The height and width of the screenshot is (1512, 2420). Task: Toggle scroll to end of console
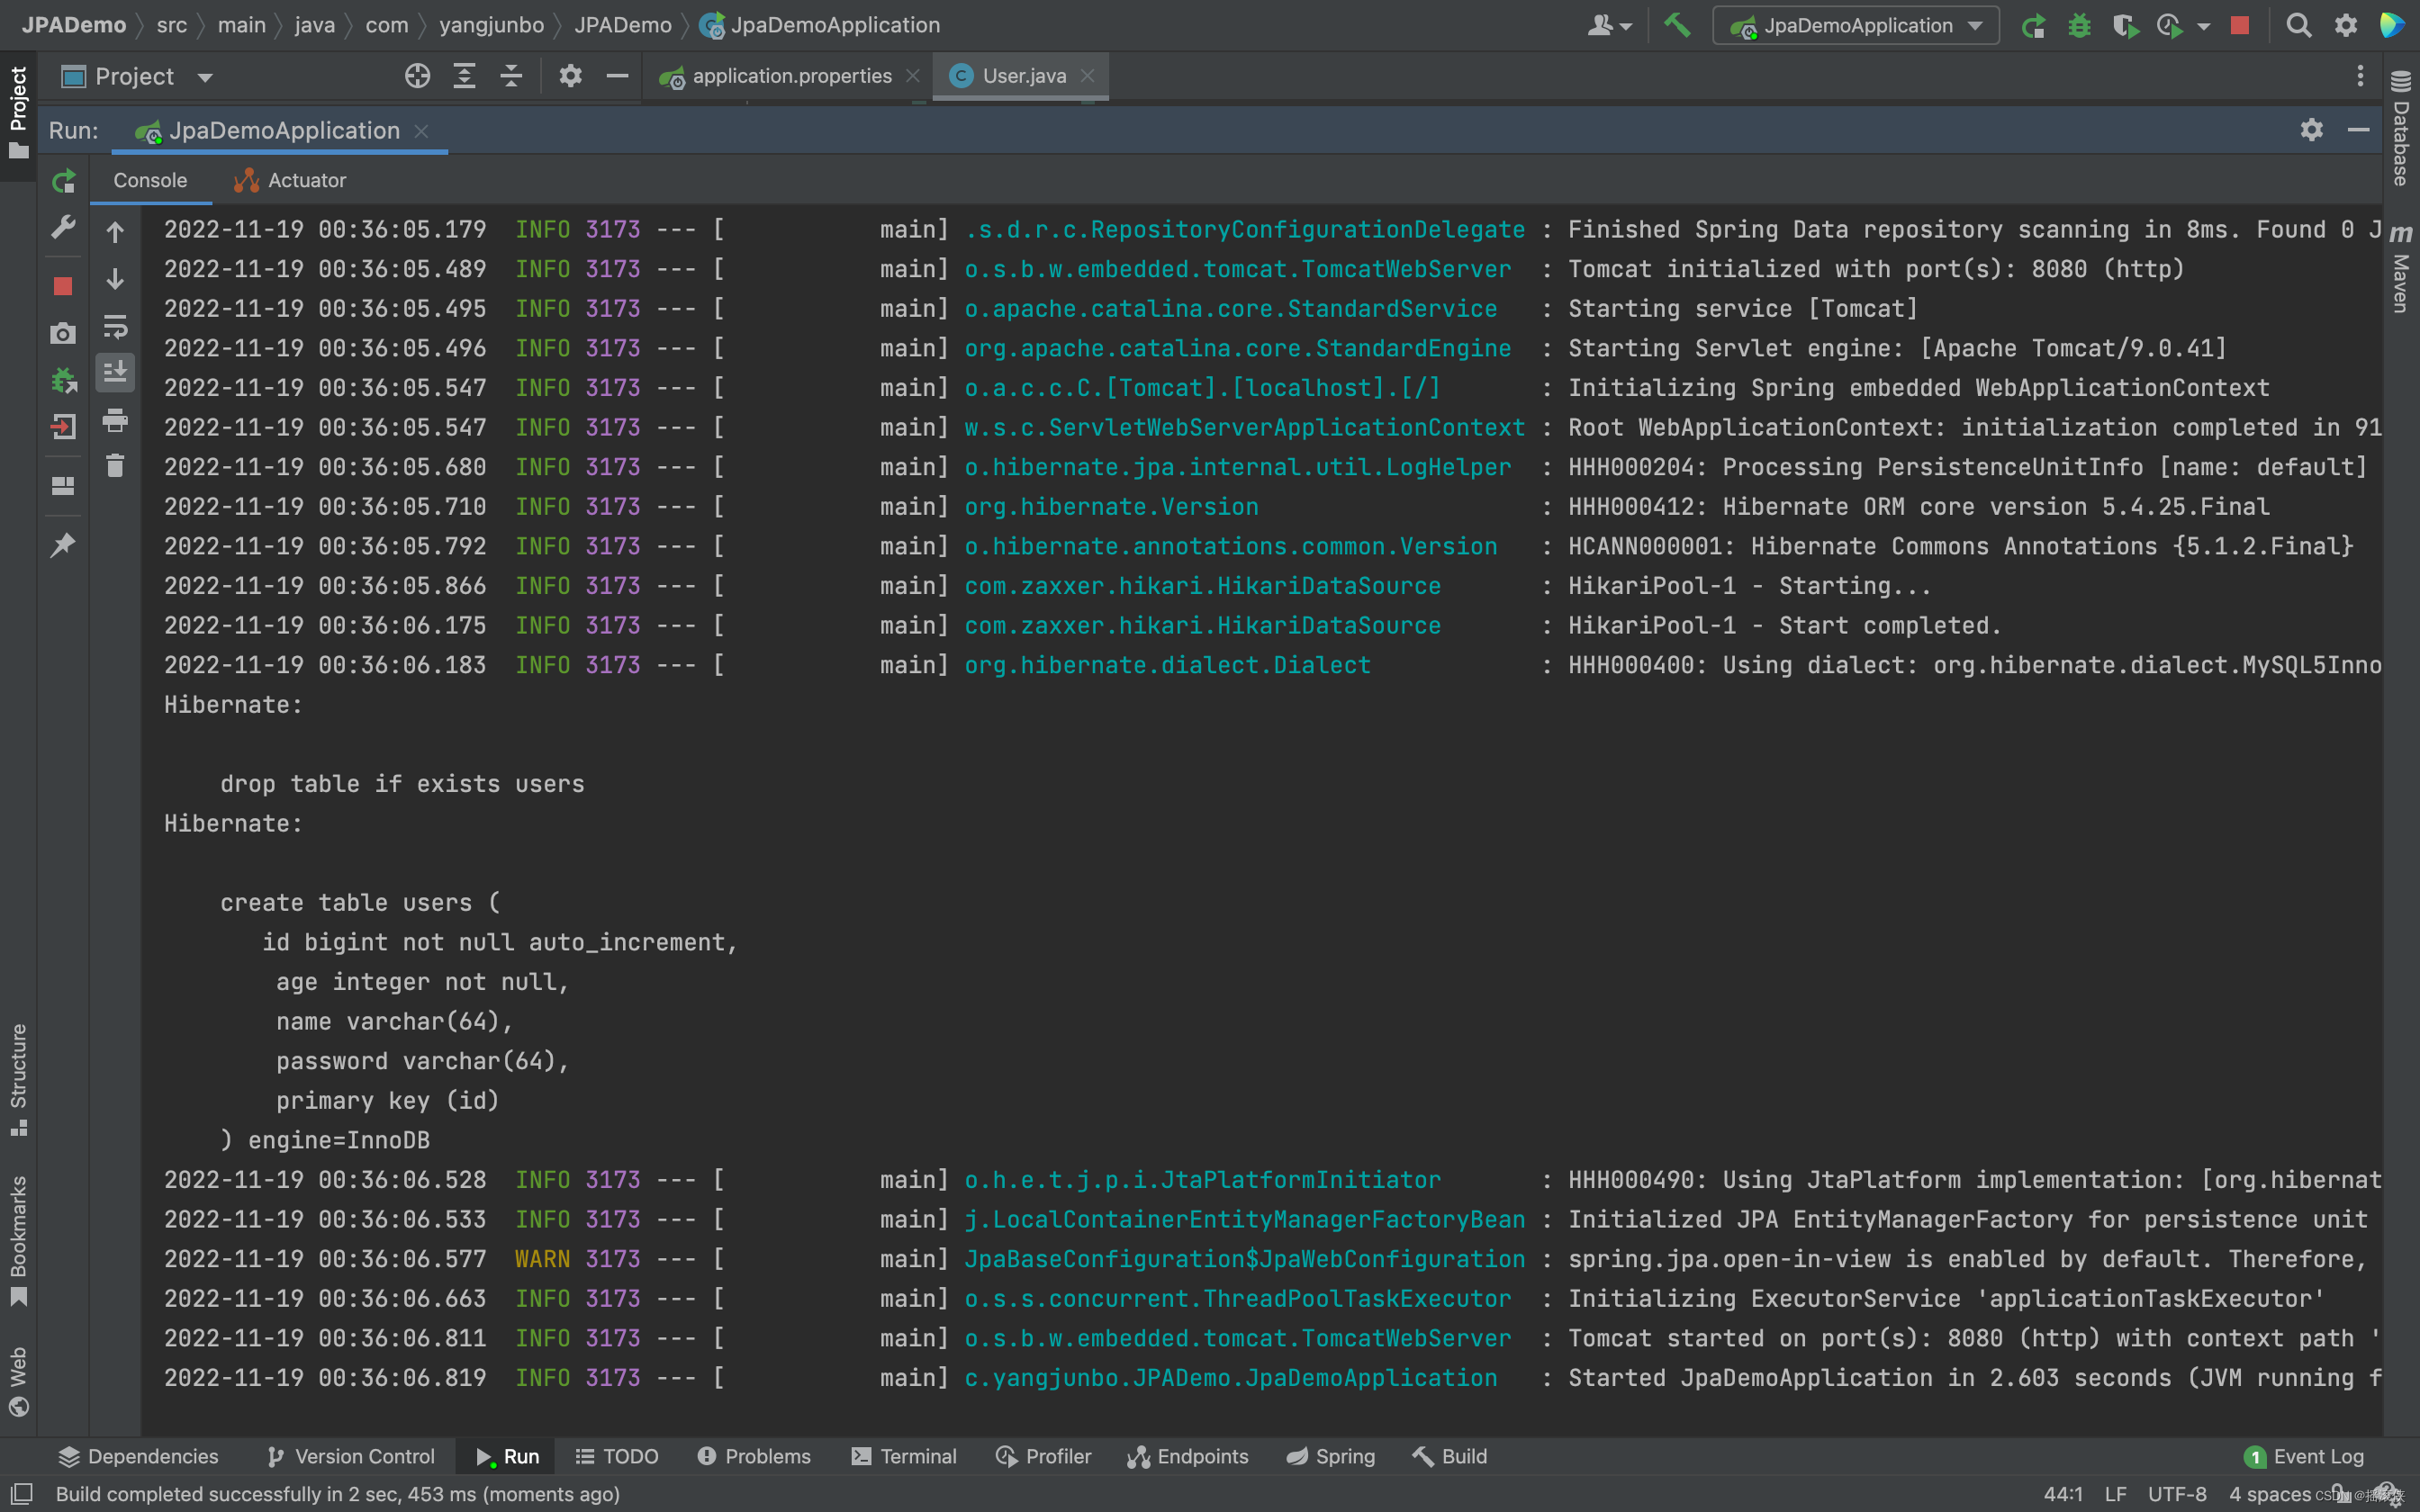tap(115, 373)
